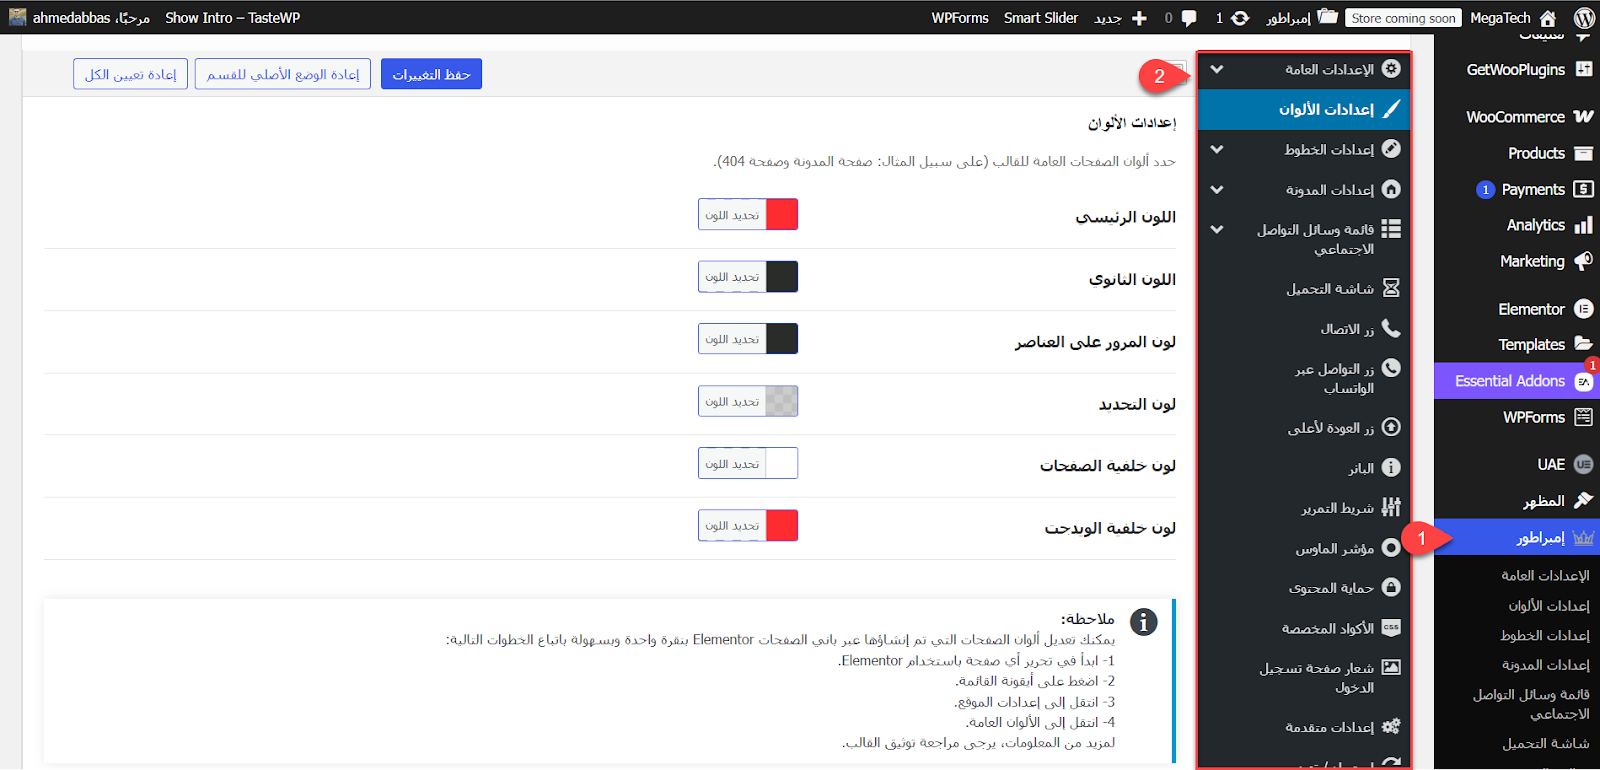Open شاشة التحميل submenu link in sidebar
Screen dimensions: 1600x770
coord(1546,743)
